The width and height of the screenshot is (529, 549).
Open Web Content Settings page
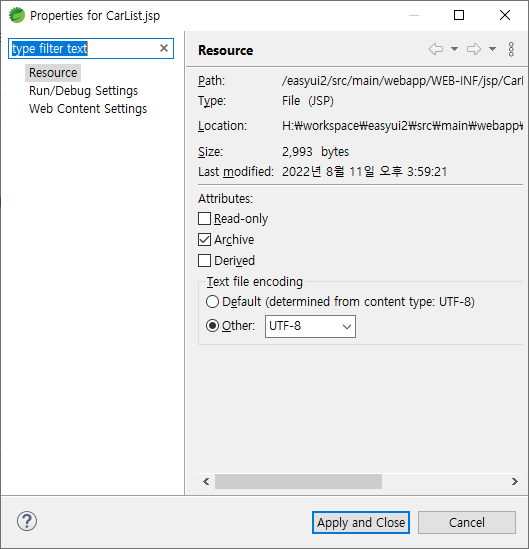(x=88, y=109)
